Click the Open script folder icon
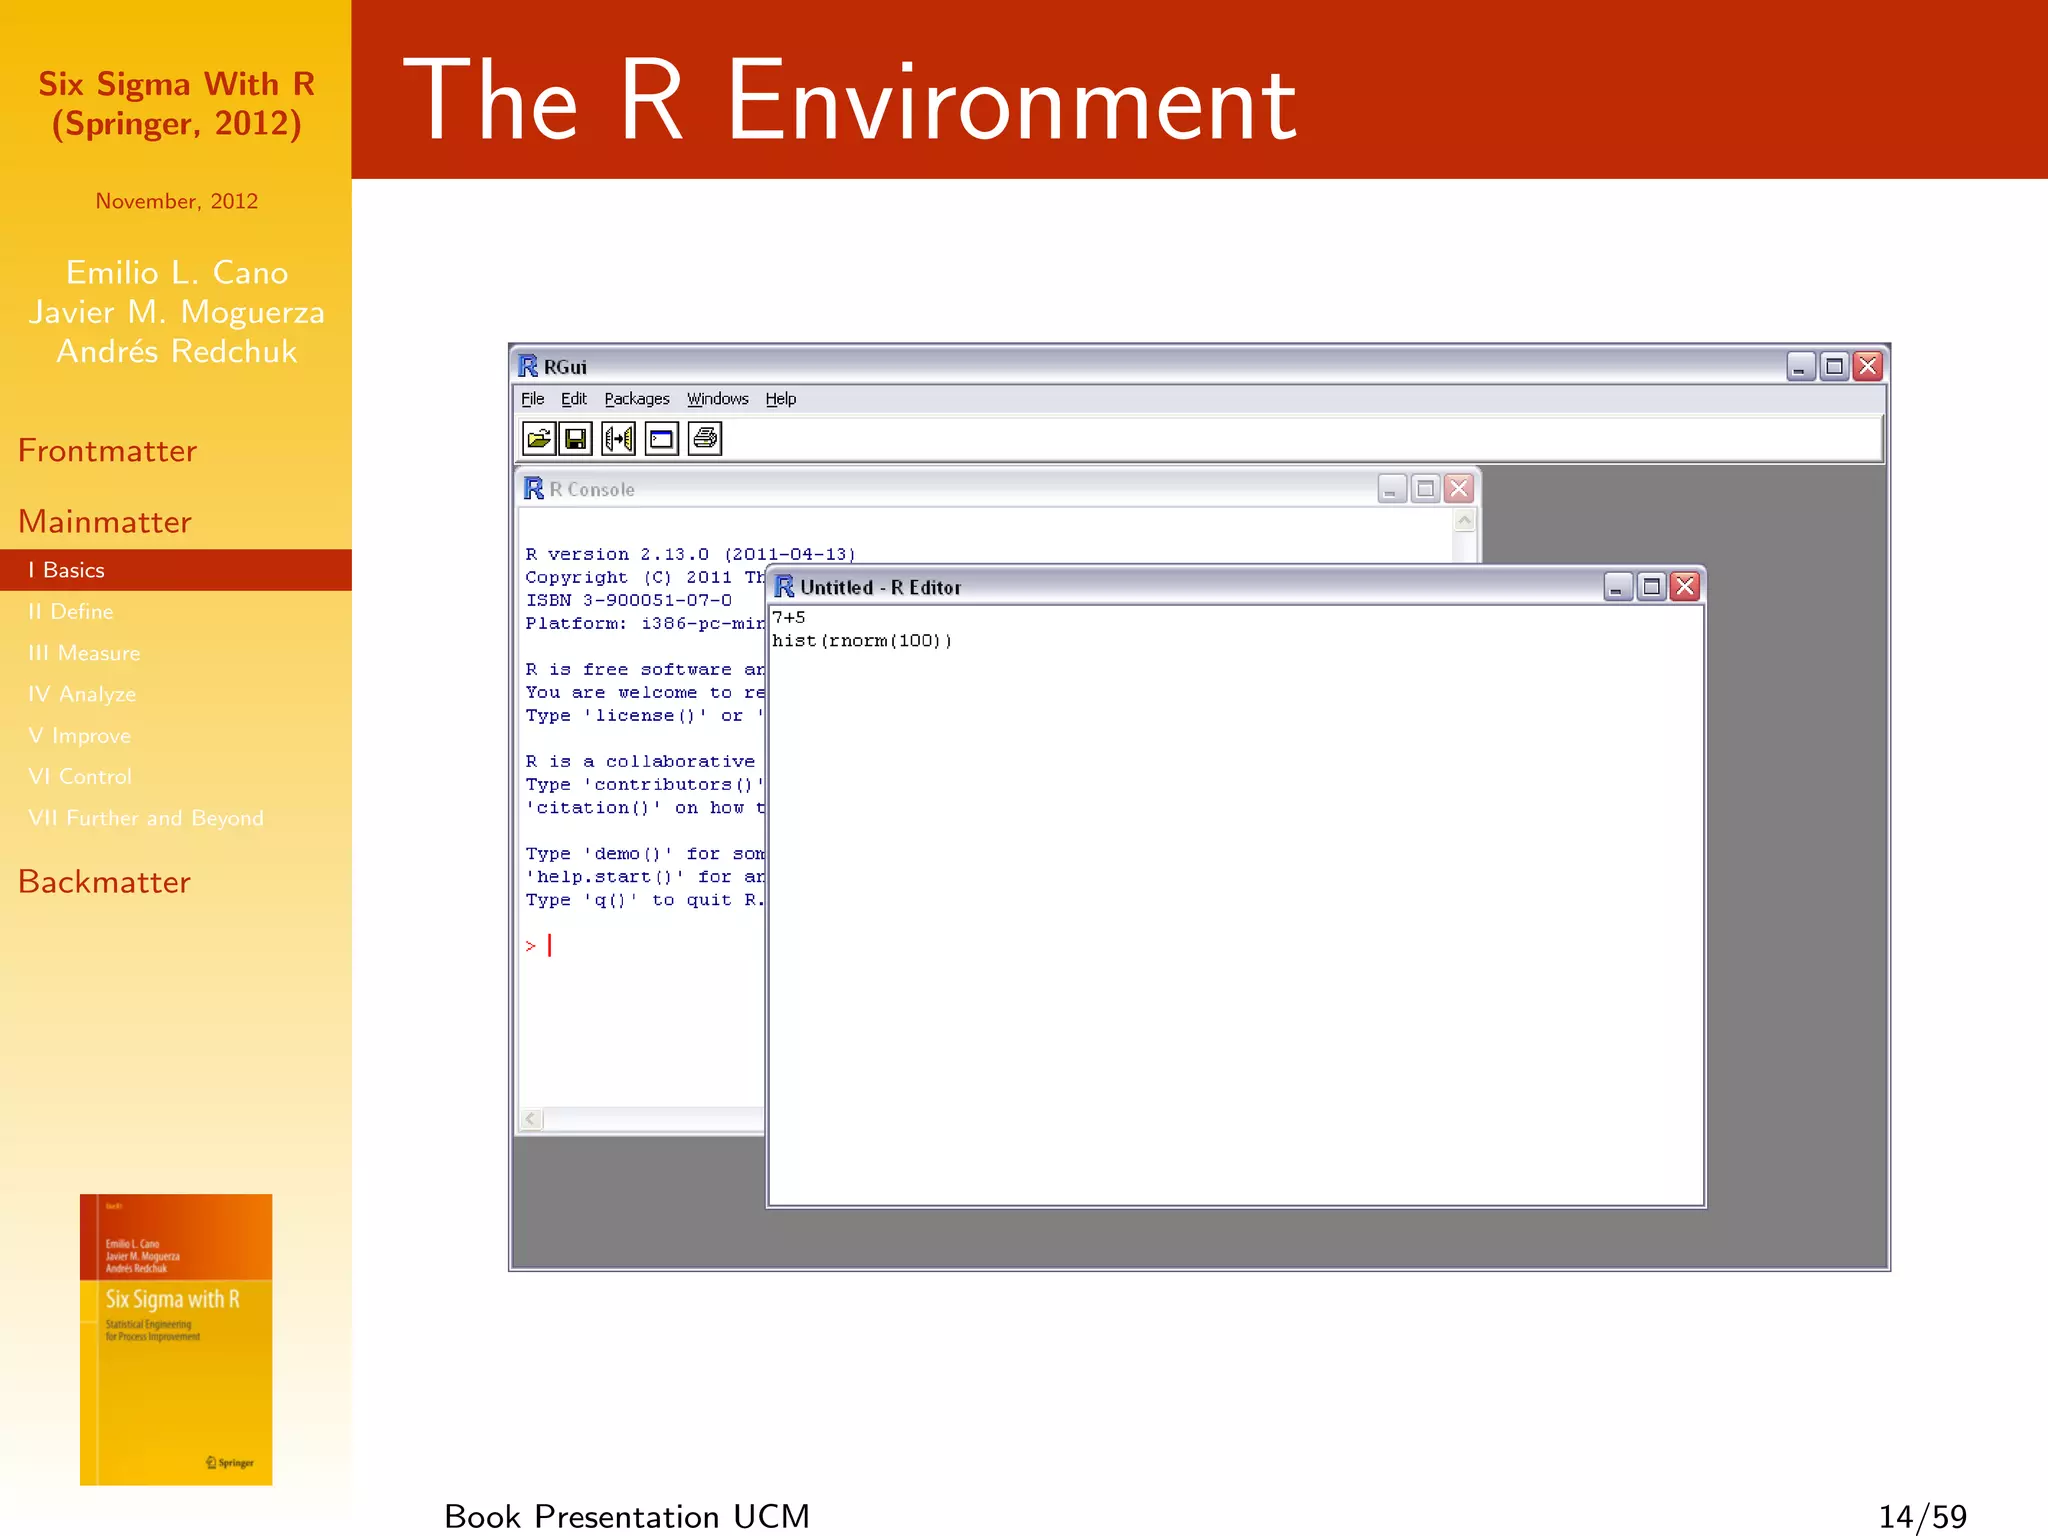The height and width of the screenshot is (1536, 2048). pos(538,439)
